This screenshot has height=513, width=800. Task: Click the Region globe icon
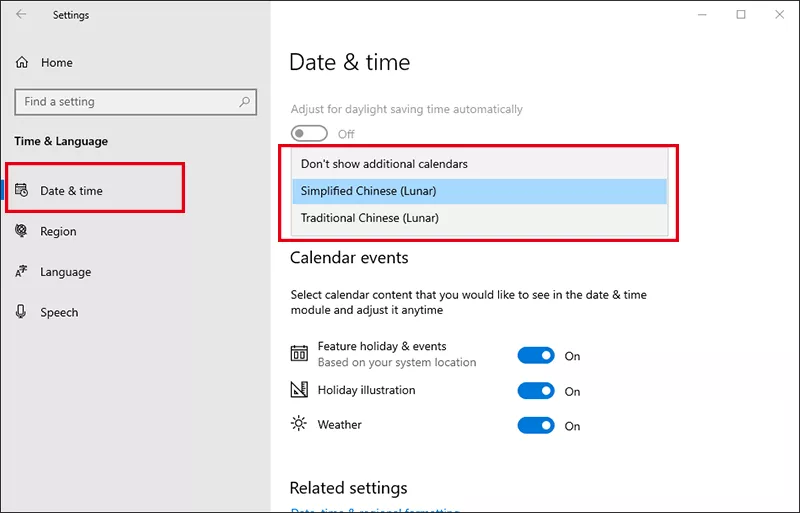coord(22,231)
